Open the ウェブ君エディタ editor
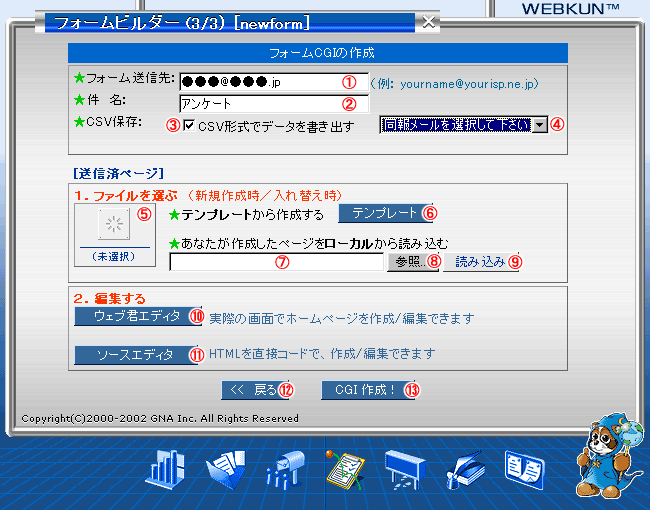 [131, 317]
